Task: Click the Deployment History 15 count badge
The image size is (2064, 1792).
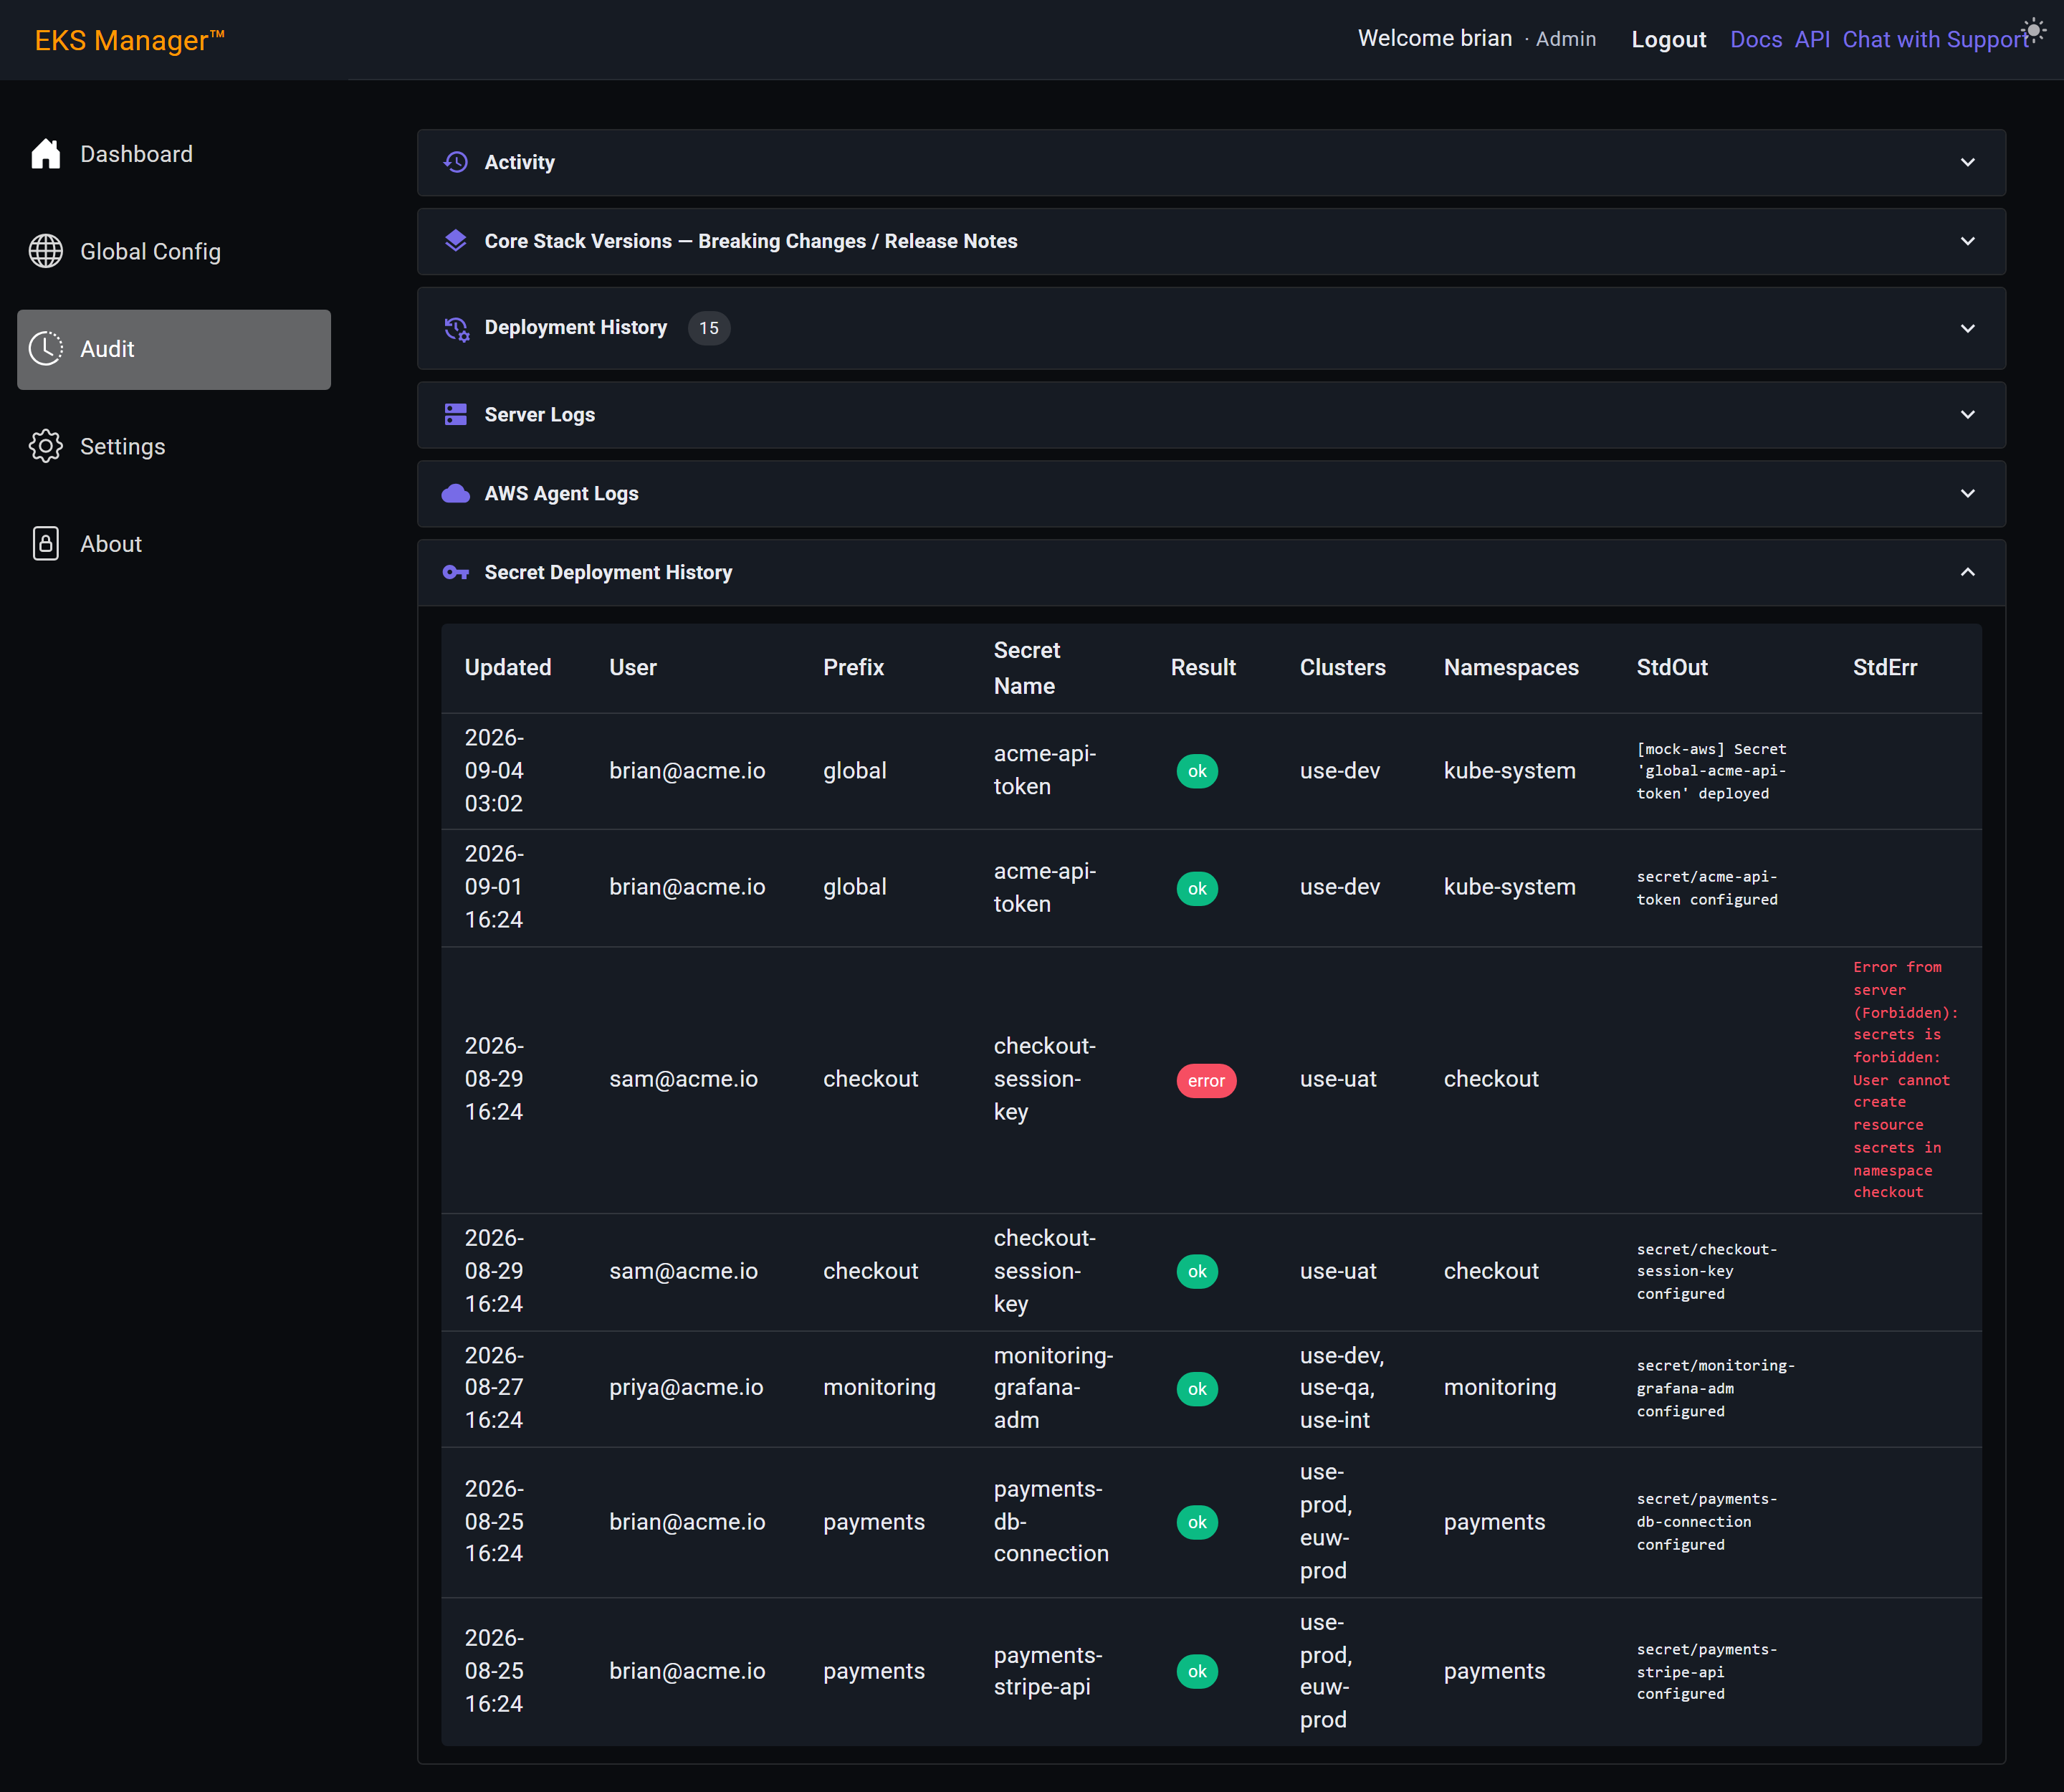Action: (709, 328)
